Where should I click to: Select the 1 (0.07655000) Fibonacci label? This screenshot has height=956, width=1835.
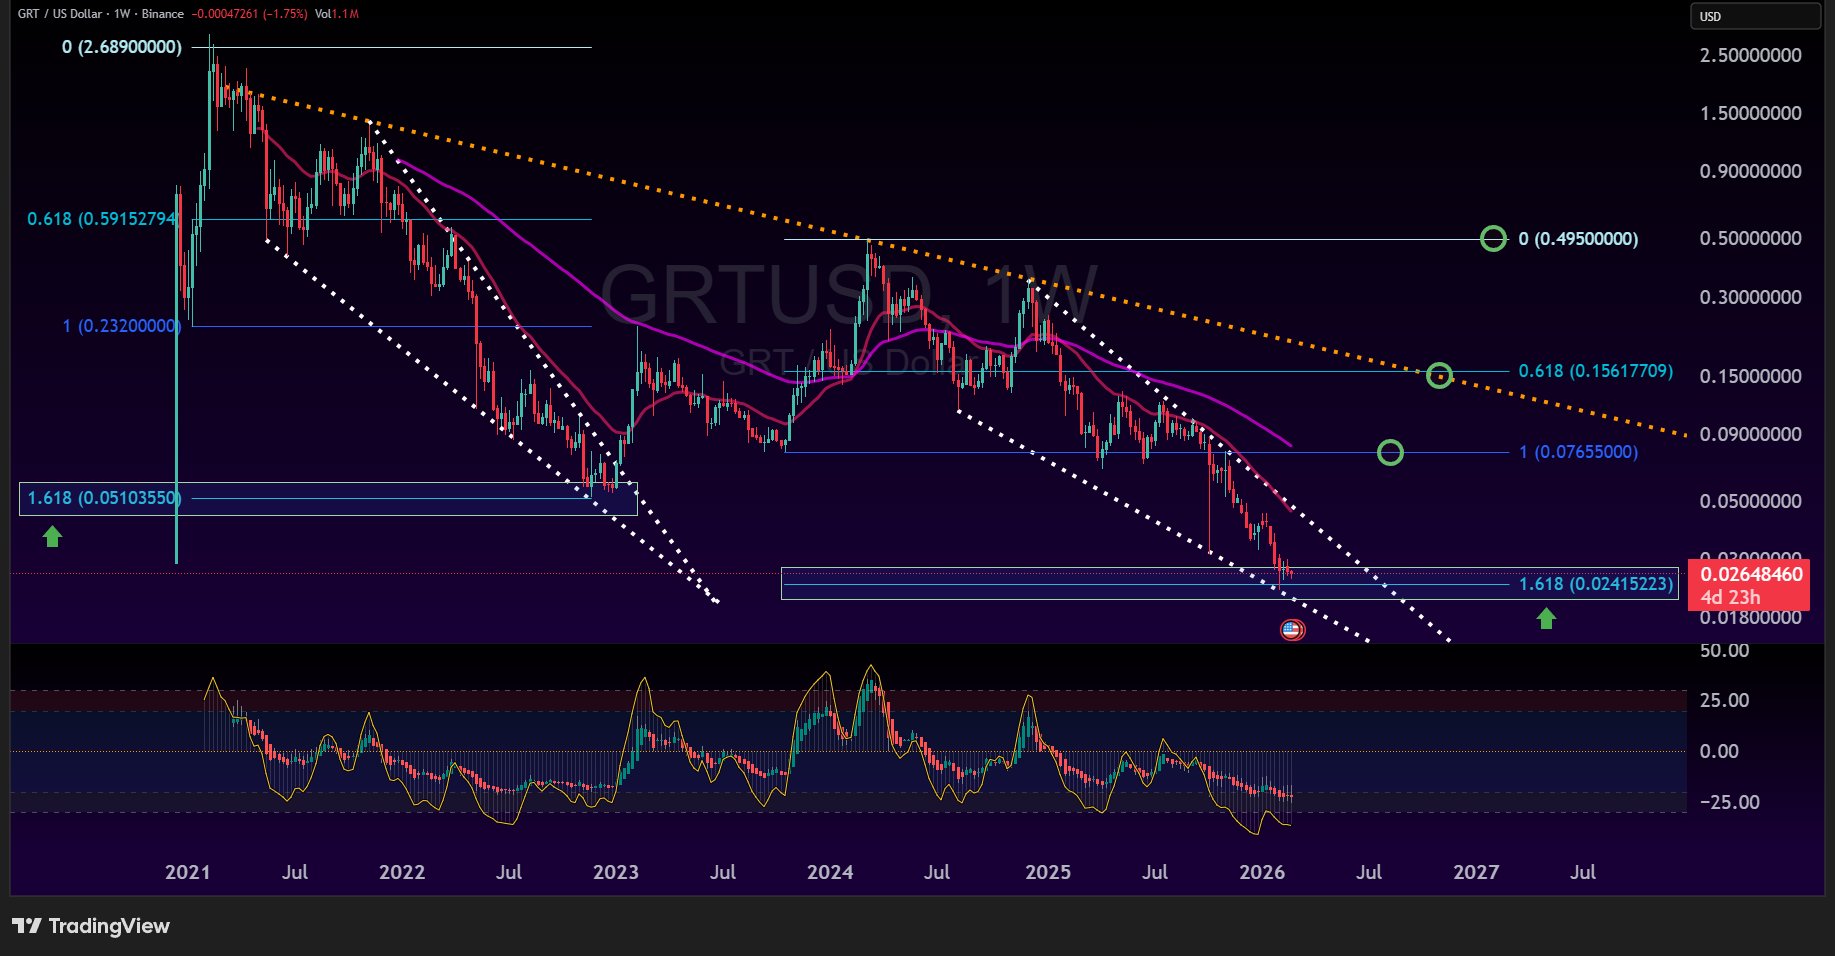pos(1578,452)
